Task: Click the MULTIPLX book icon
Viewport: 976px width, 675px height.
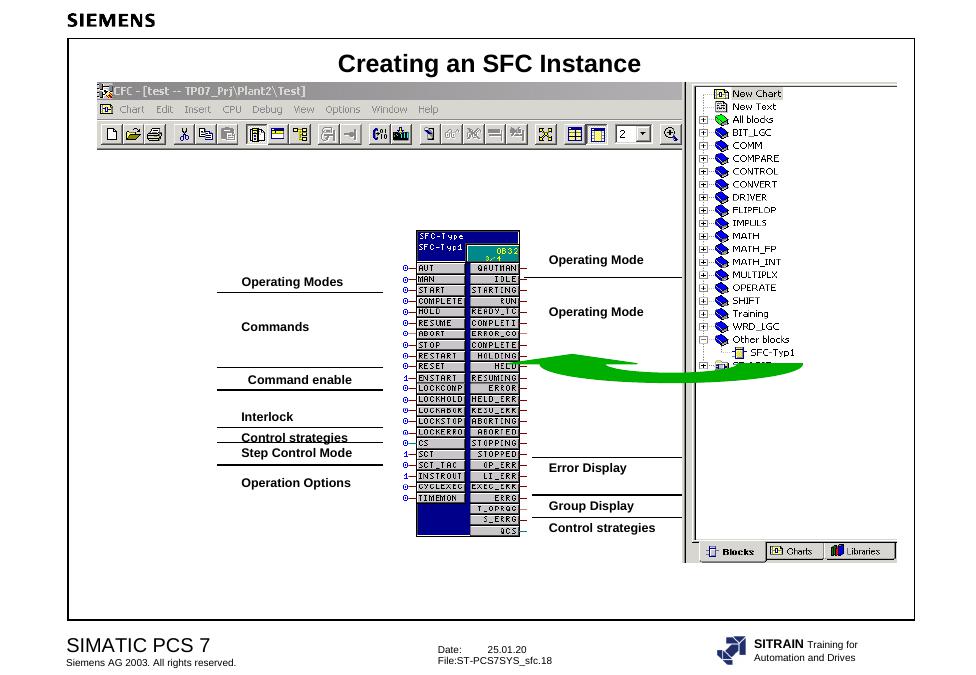Action: (721, 275)
